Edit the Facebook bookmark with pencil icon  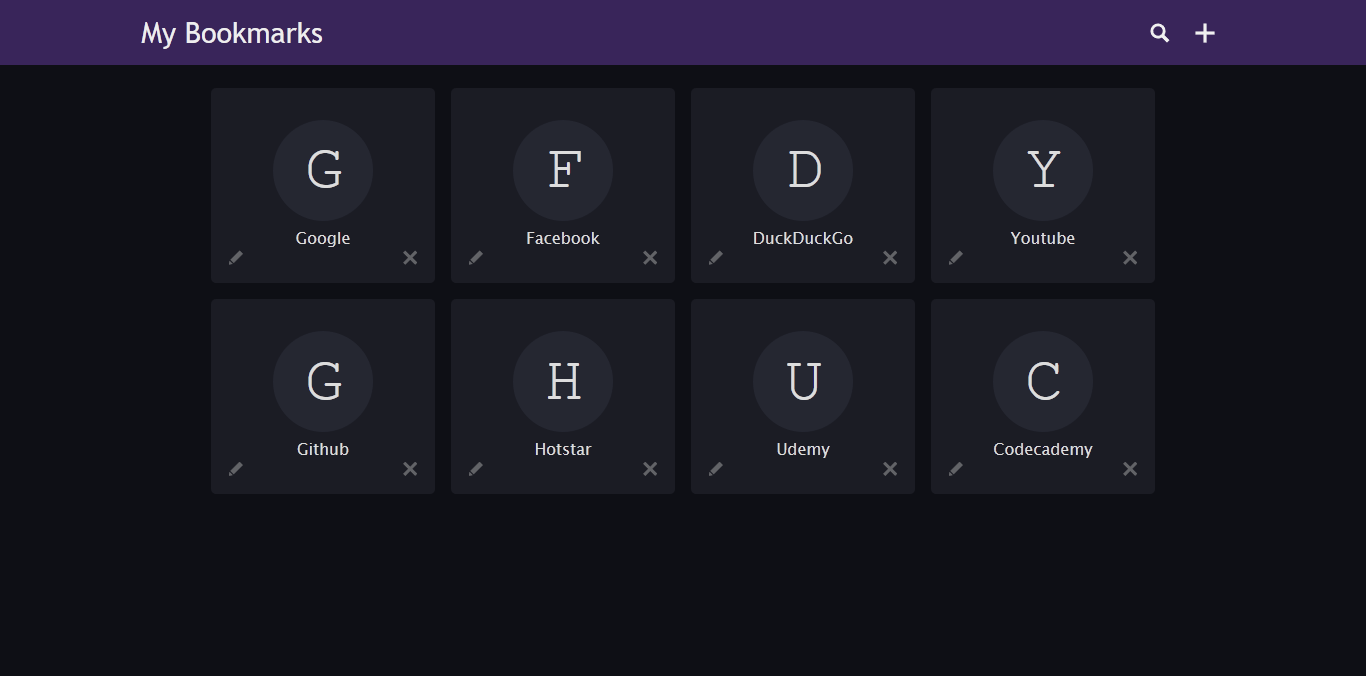point(476,258)
